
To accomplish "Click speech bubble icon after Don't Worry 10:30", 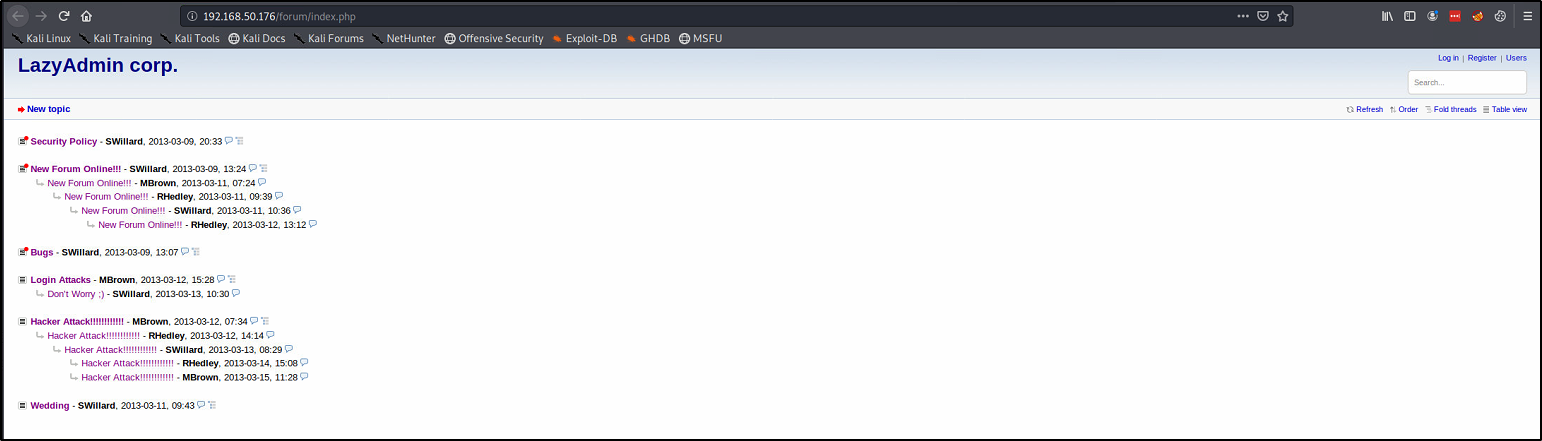I will pos(236,293).
